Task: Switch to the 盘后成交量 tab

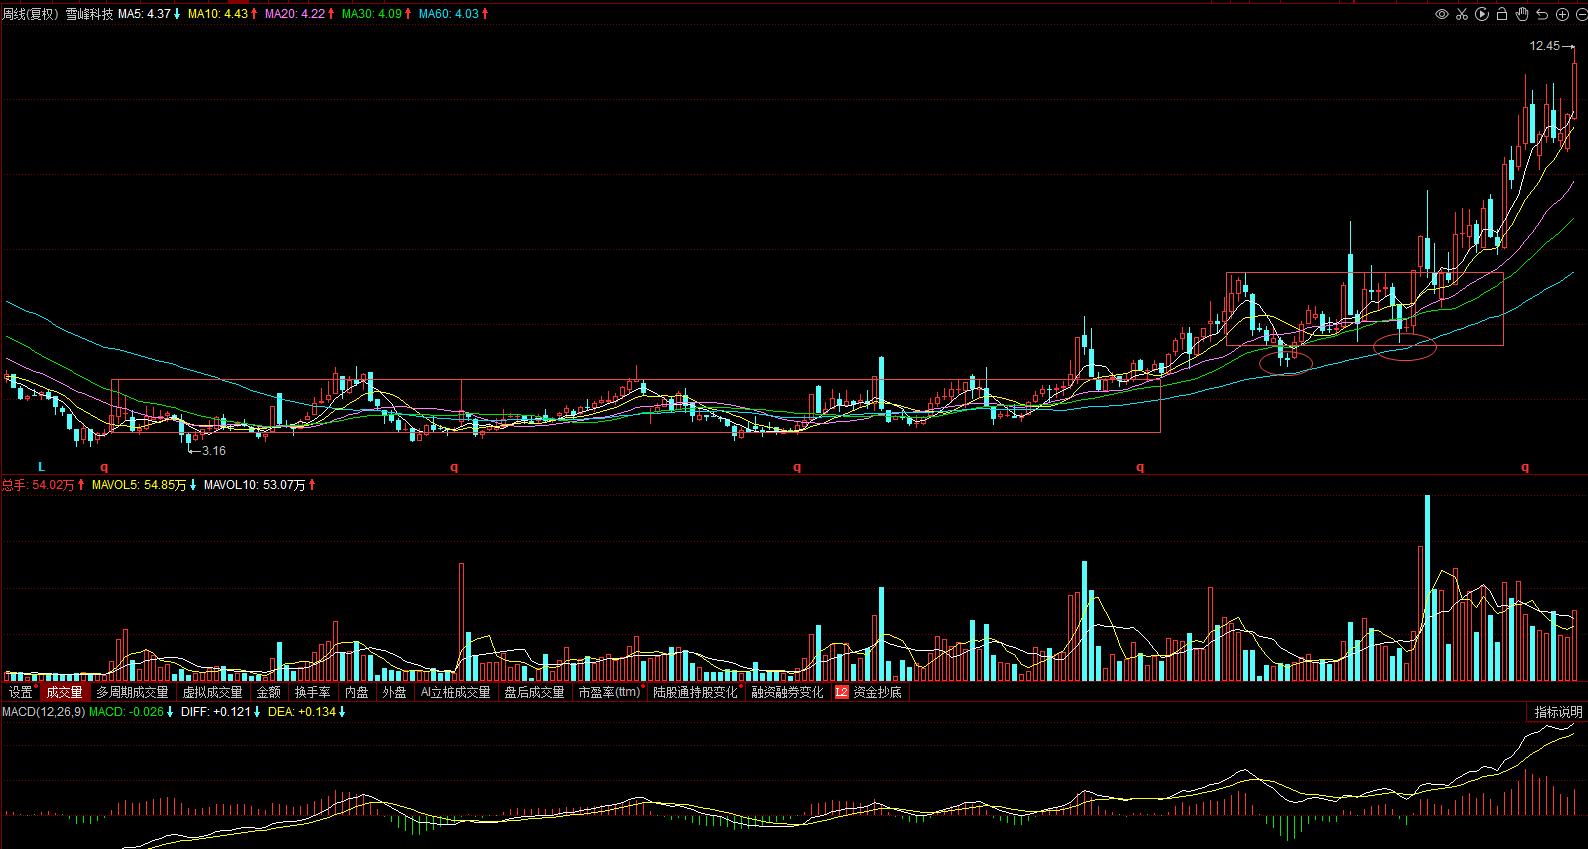Action: pyautogui.click(x=535, y=692)
